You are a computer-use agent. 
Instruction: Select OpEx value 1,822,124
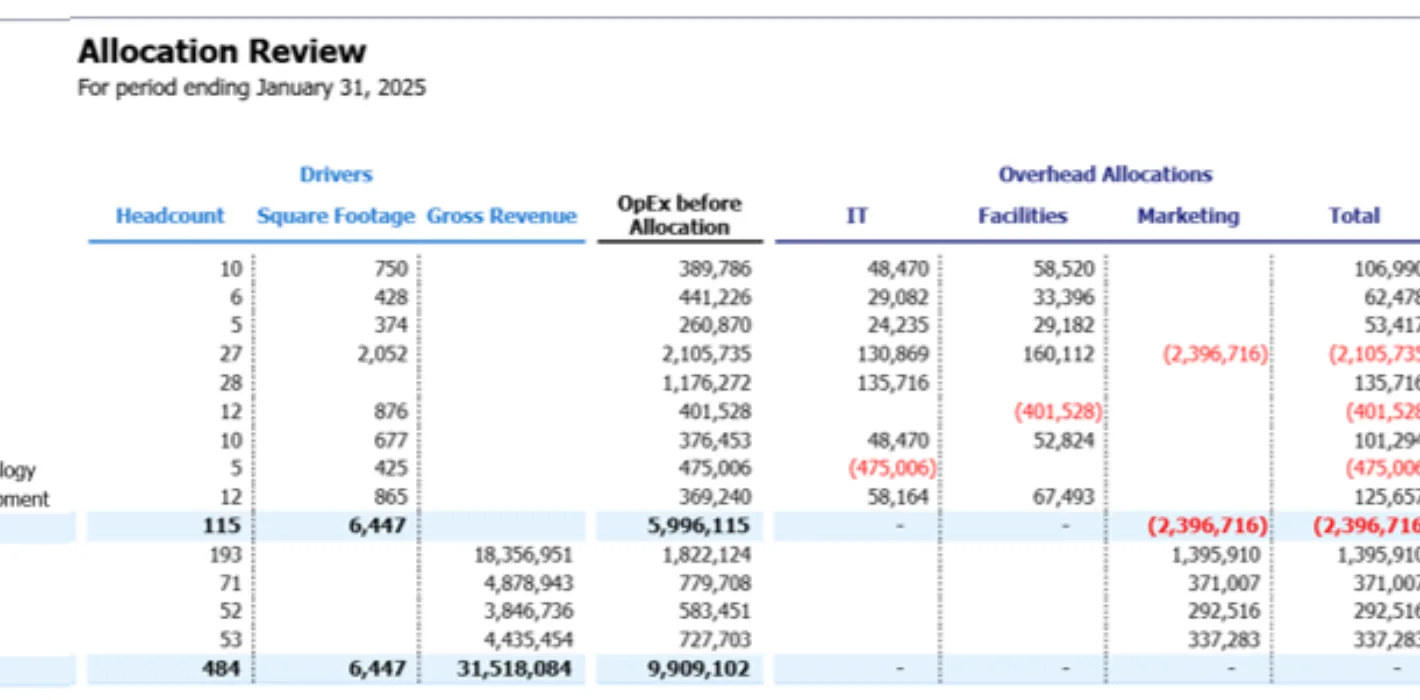706,555
